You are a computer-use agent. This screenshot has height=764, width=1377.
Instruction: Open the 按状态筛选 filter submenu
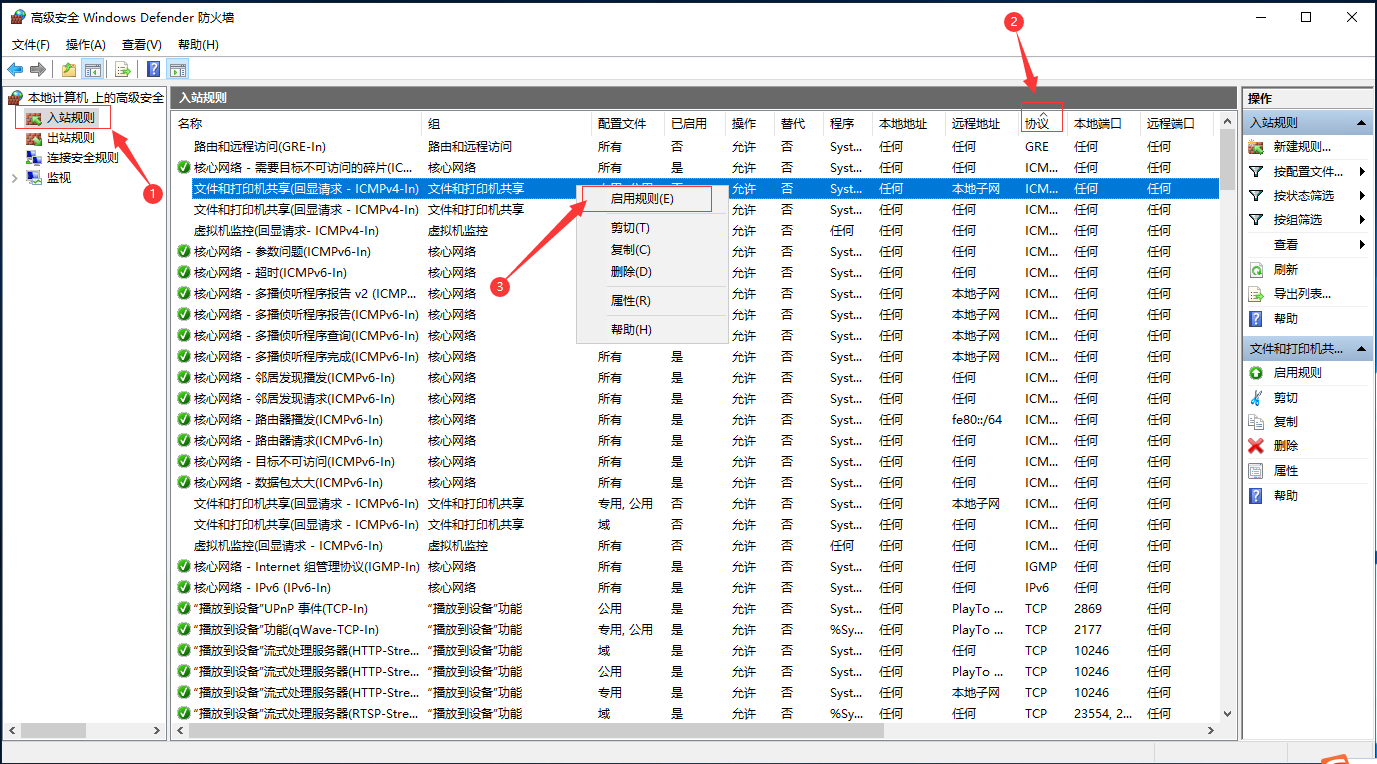pyautogui.click(x=1308, y=196)
